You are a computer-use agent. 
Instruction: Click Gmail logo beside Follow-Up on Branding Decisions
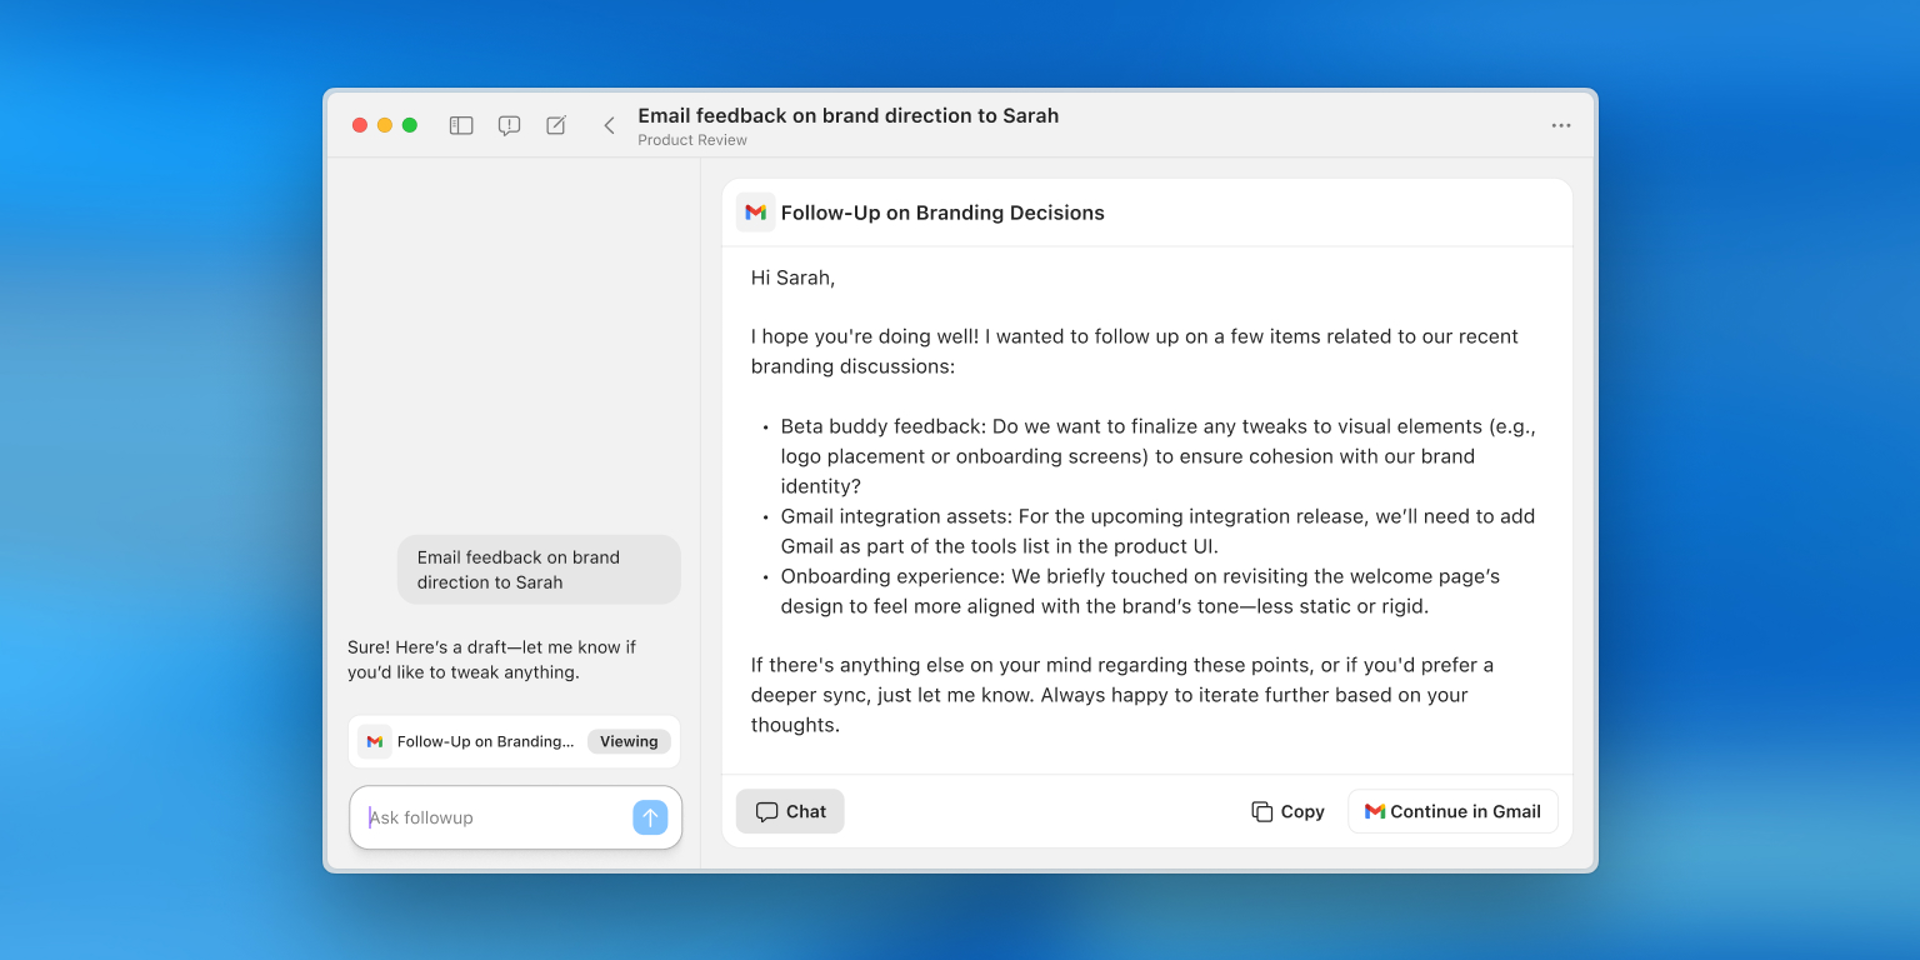pyautogui.click(x=756, y=212)
